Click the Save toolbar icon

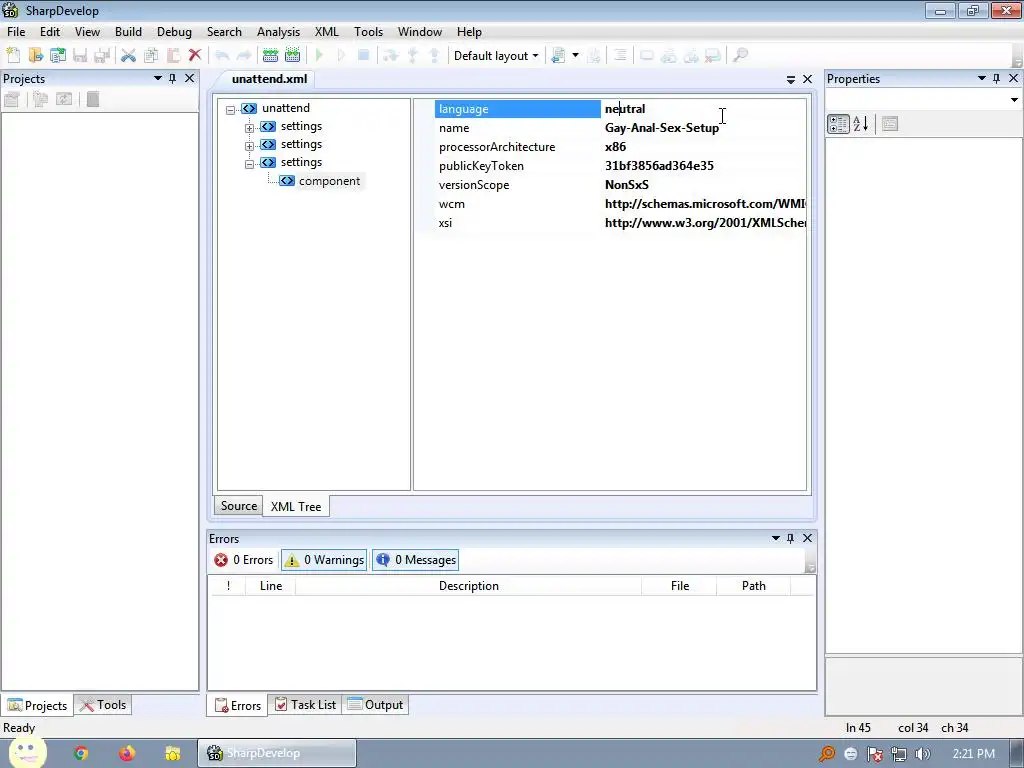pos(80,56)
